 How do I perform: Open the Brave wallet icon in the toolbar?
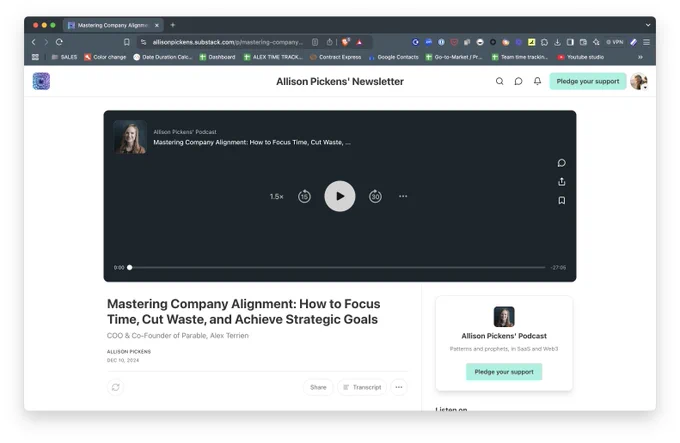(583, 42)
